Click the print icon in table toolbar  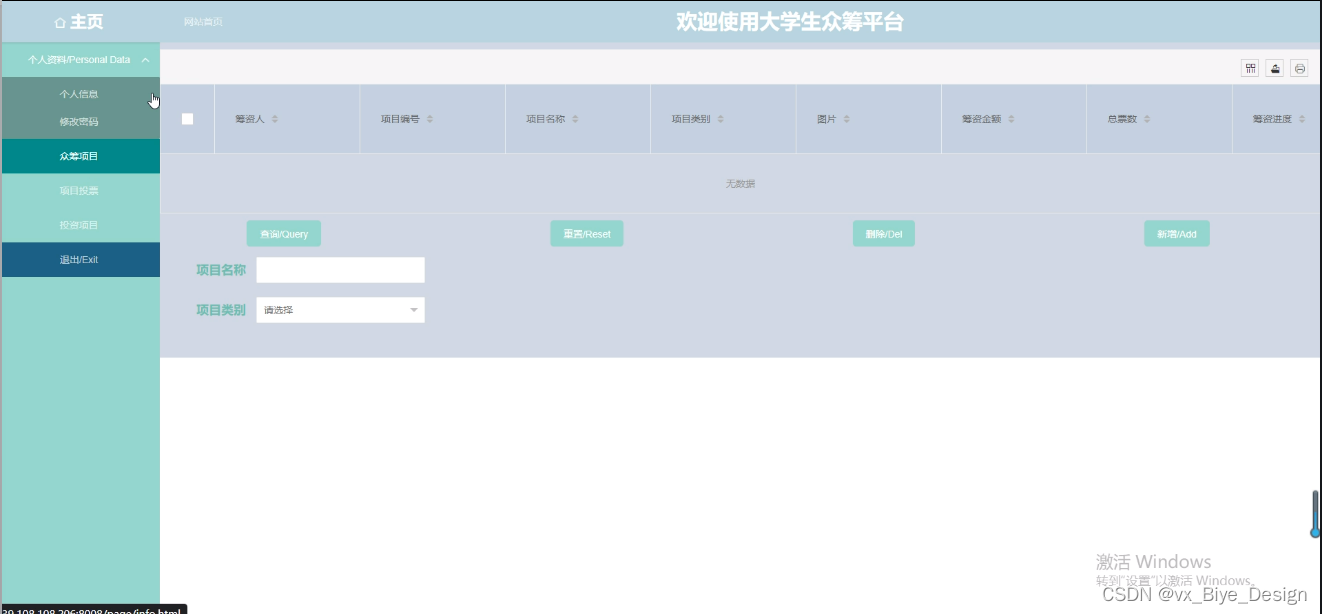1300,68
